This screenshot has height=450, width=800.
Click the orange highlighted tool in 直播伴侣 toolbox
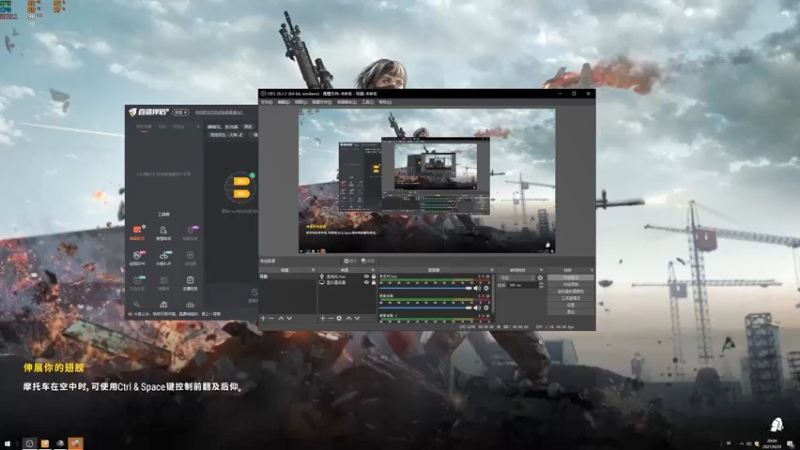click(x=137, y=232)
